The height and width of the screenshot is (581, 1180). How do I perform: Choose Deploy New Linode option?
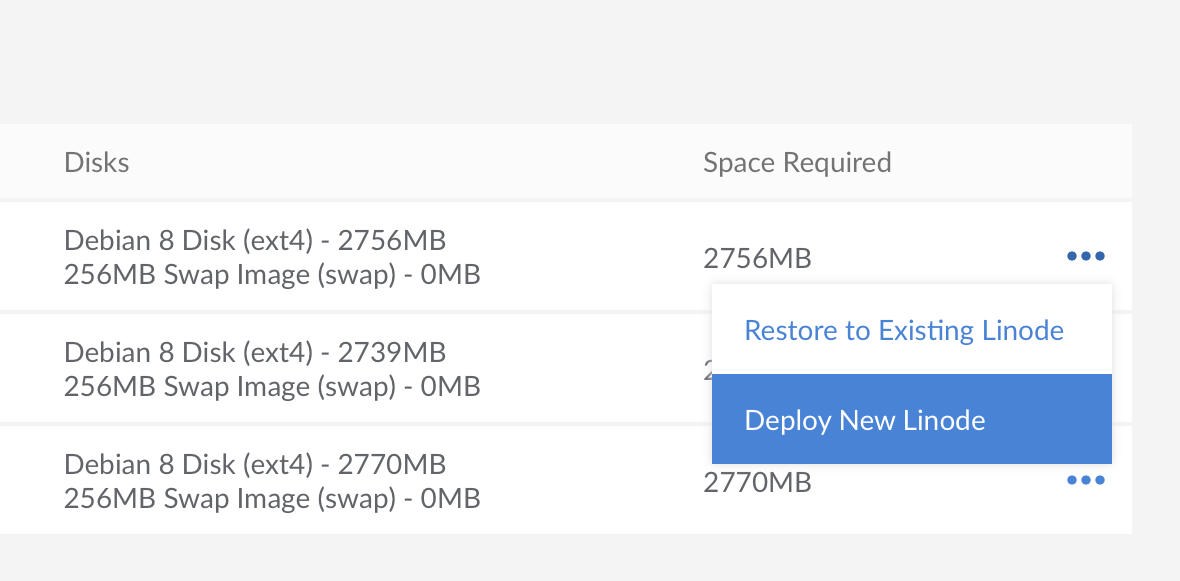pyautogui.click(x=865, y=420)
